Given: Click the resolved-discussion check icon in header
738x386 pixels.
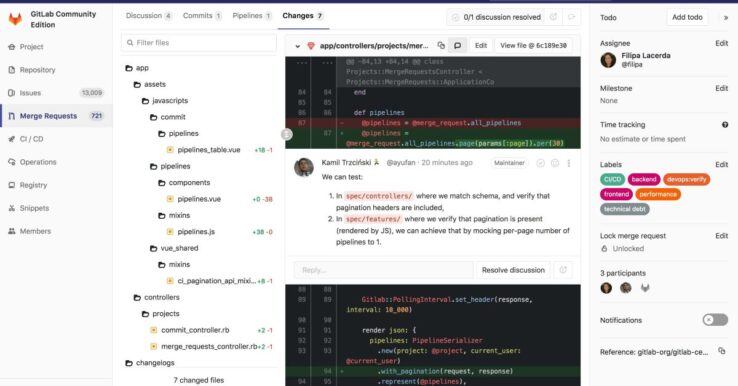Looking at the screenshot, I should click(x=455, y=17).
